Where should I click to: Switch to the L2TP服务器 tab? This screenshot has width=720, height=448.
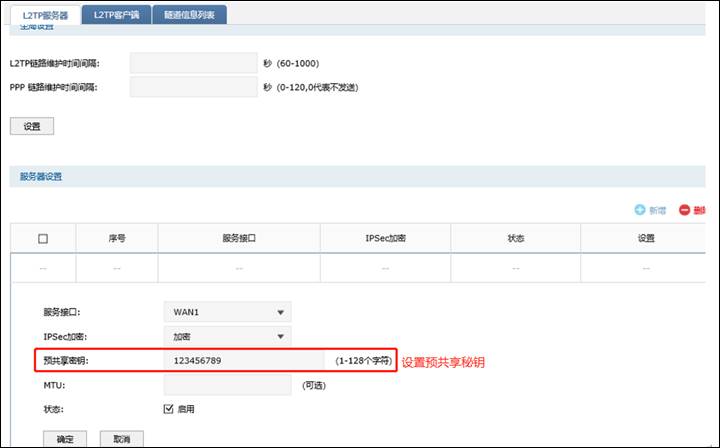[43, 14]
